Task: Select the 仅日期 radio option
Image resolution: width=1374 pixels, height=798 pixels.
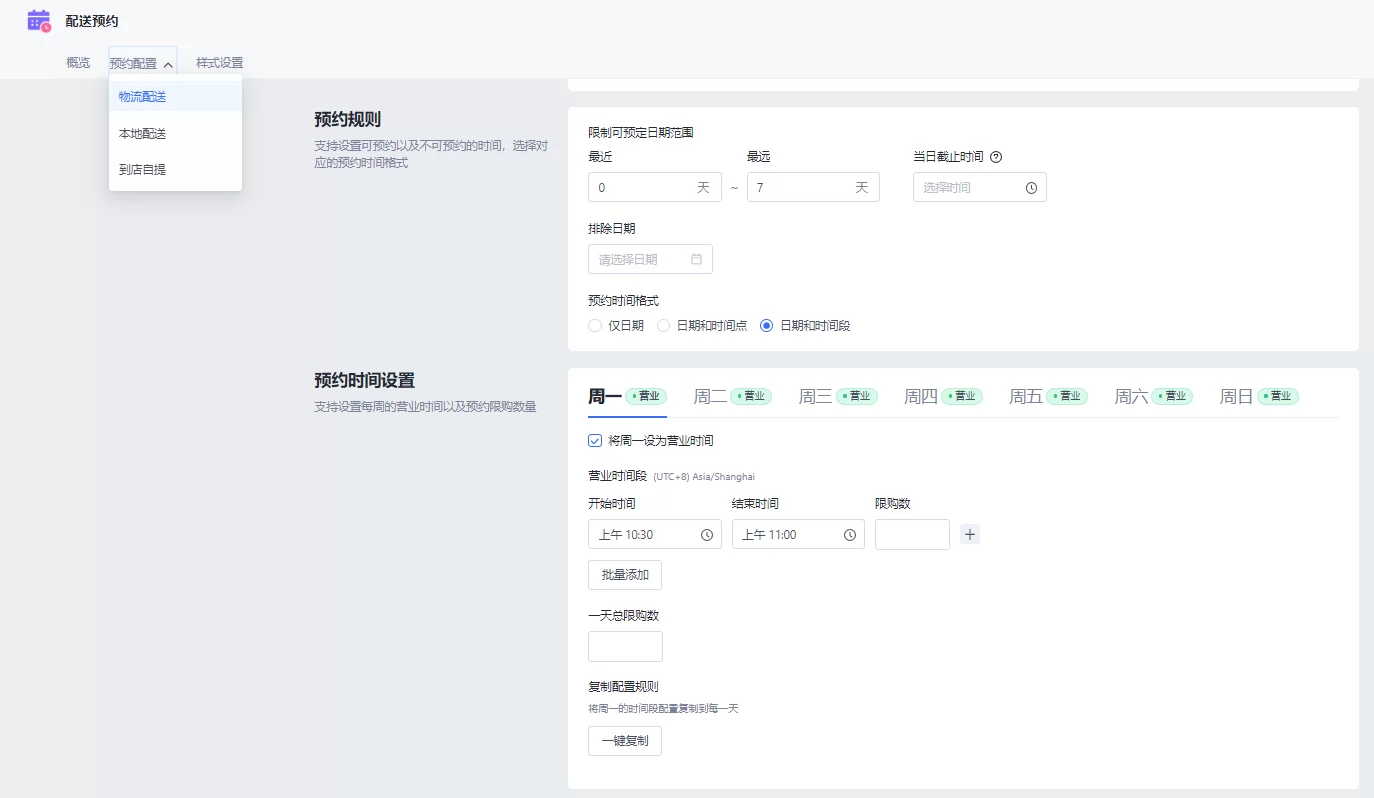Action: (594, 325)
